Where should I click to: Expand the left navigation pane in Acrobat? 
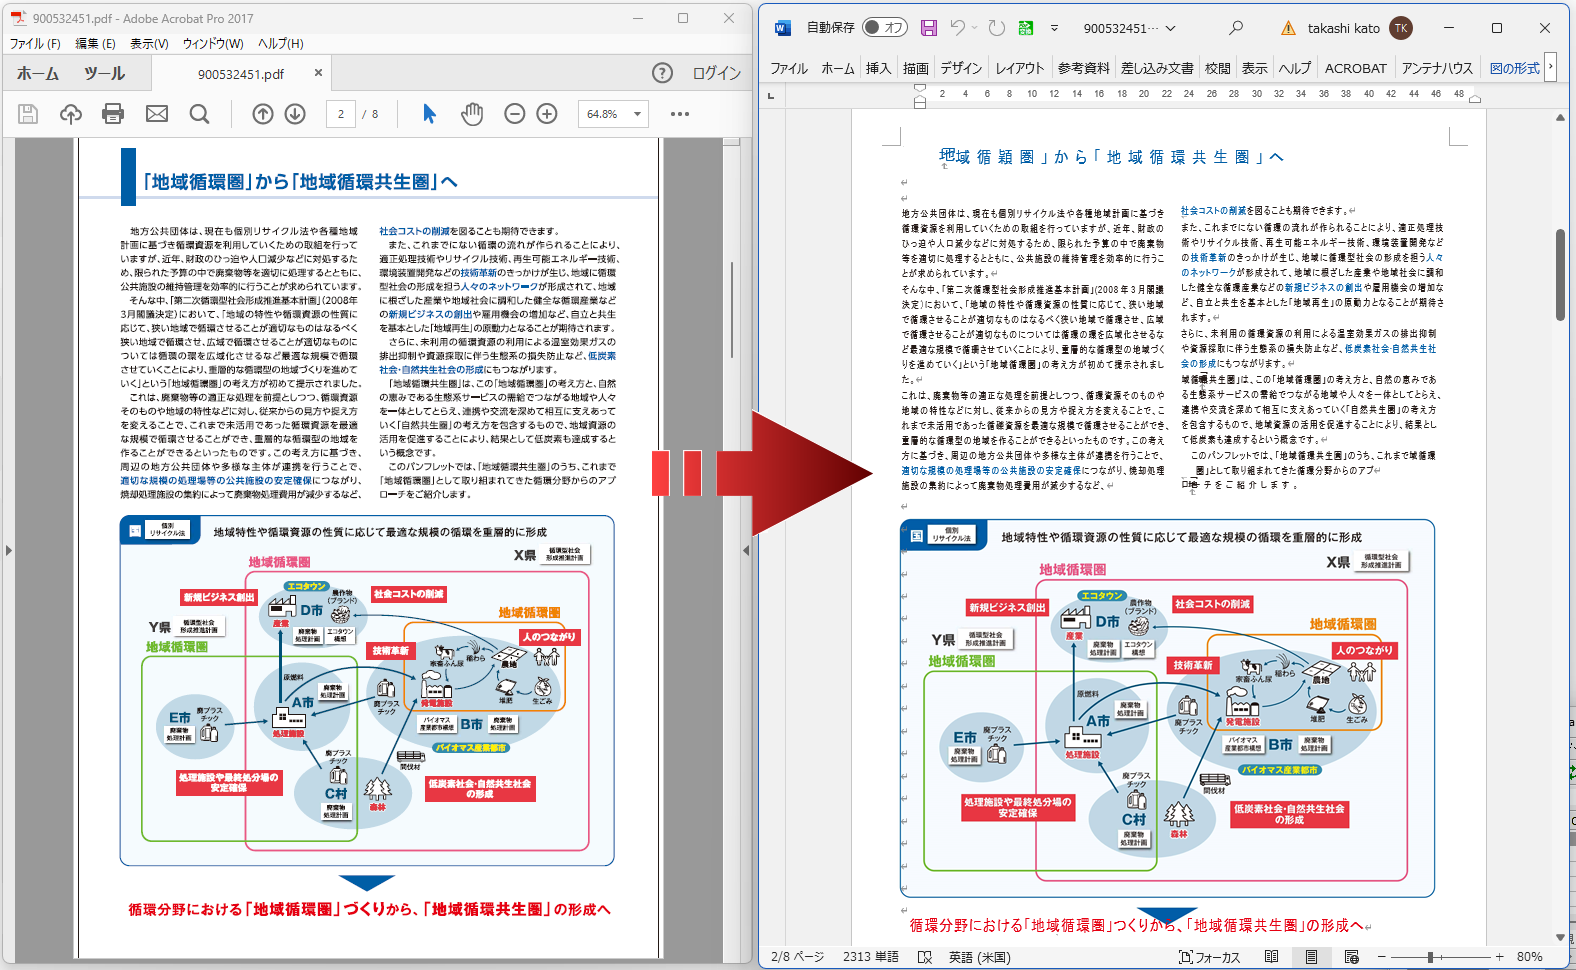pyautogui.click(x=8, y=550)
